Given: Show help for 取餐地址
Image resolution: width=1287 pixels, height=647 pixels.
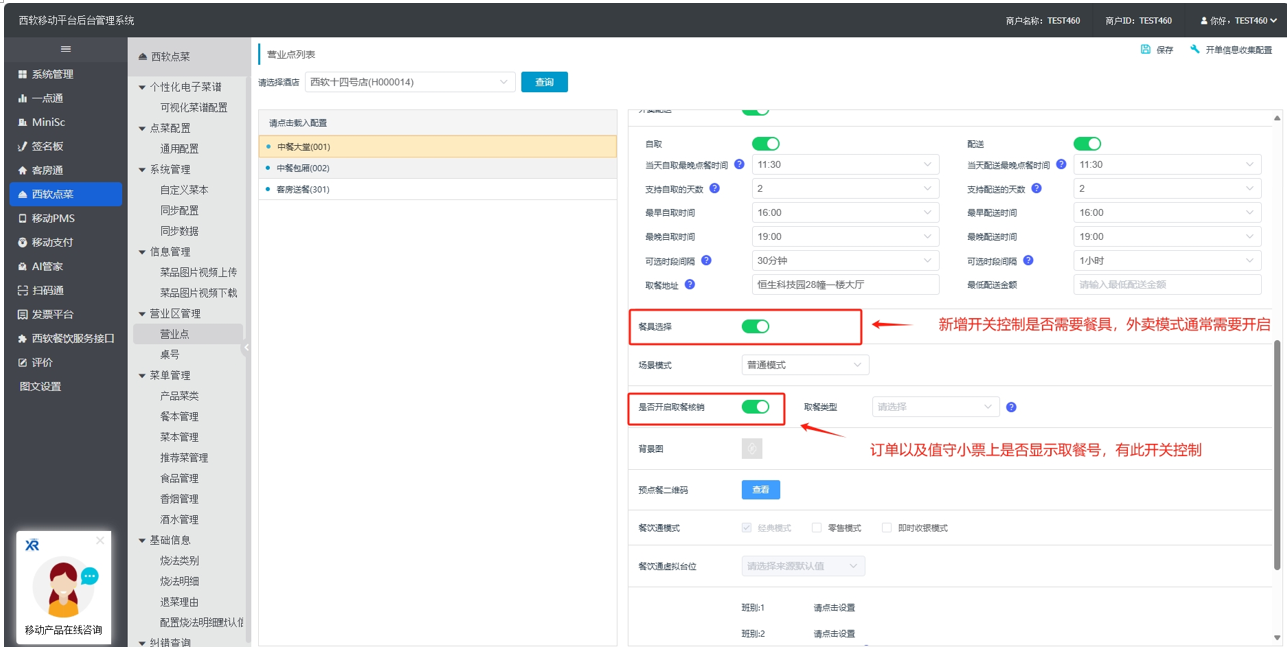Looking at the screenshot, I should coord(690,284).
